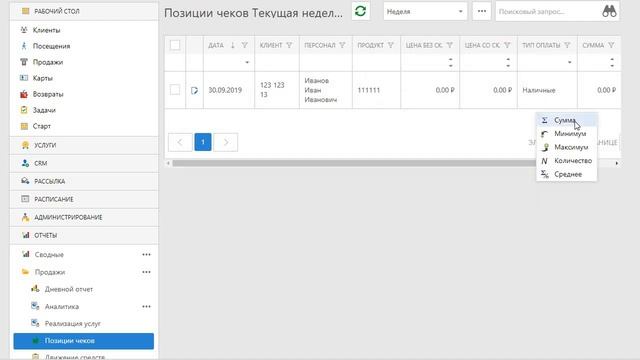The height and width of the screenshot is (360, 640).
Task: Open the filter icon on Персонал column
Action: [342, 45]
